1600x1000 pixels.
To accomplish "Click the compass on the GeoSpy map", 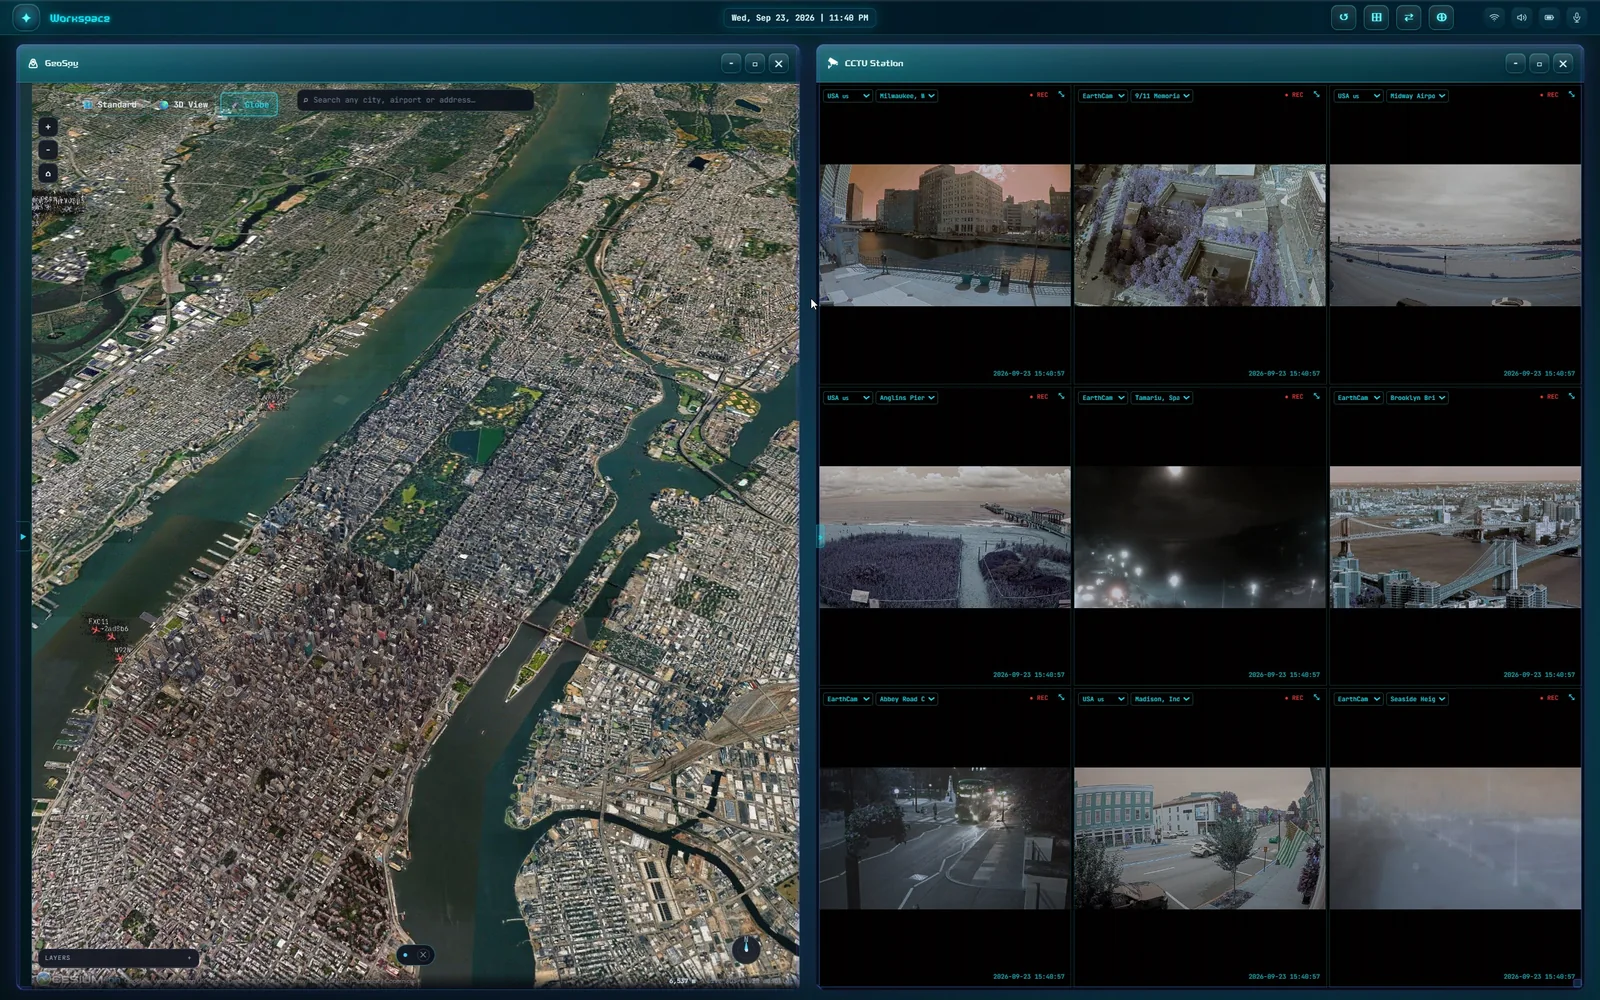I will point(746,948).
